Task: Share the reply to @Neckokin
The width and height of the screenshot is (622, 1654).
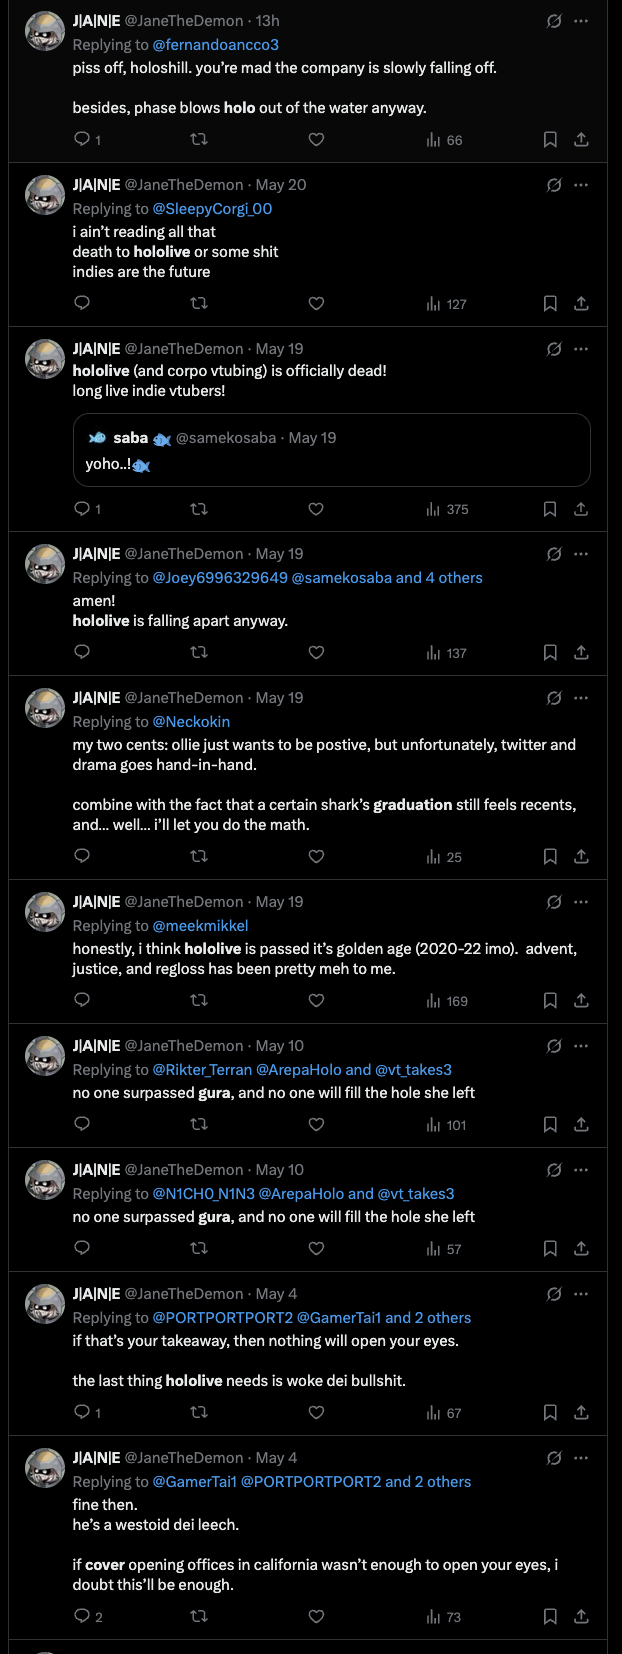Action: tap(581, 857)
